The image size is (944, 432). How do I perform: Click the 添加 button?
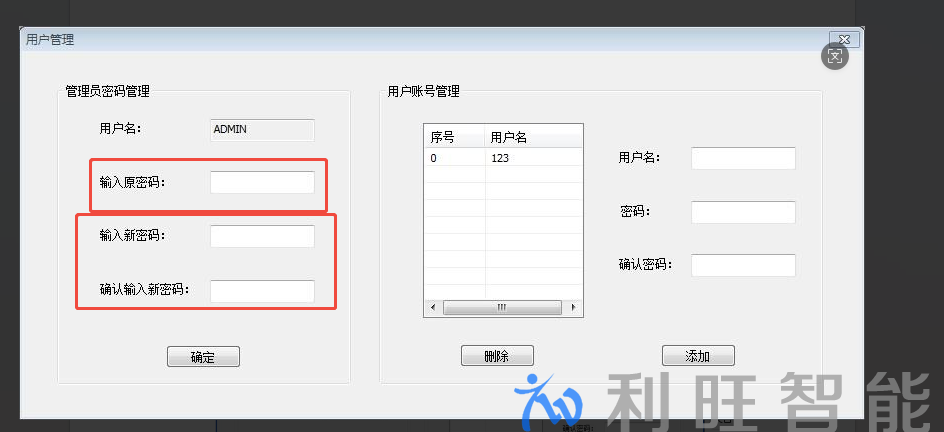[x=698, y=355]
